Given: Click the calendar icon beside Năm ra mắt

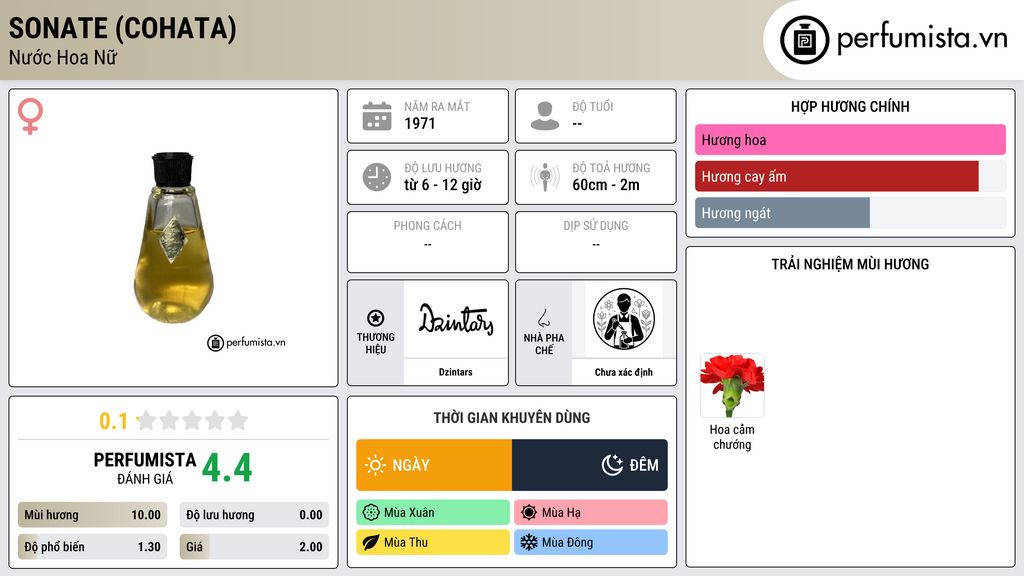Looking at the screenshot, I should click(x=377, y=116).
